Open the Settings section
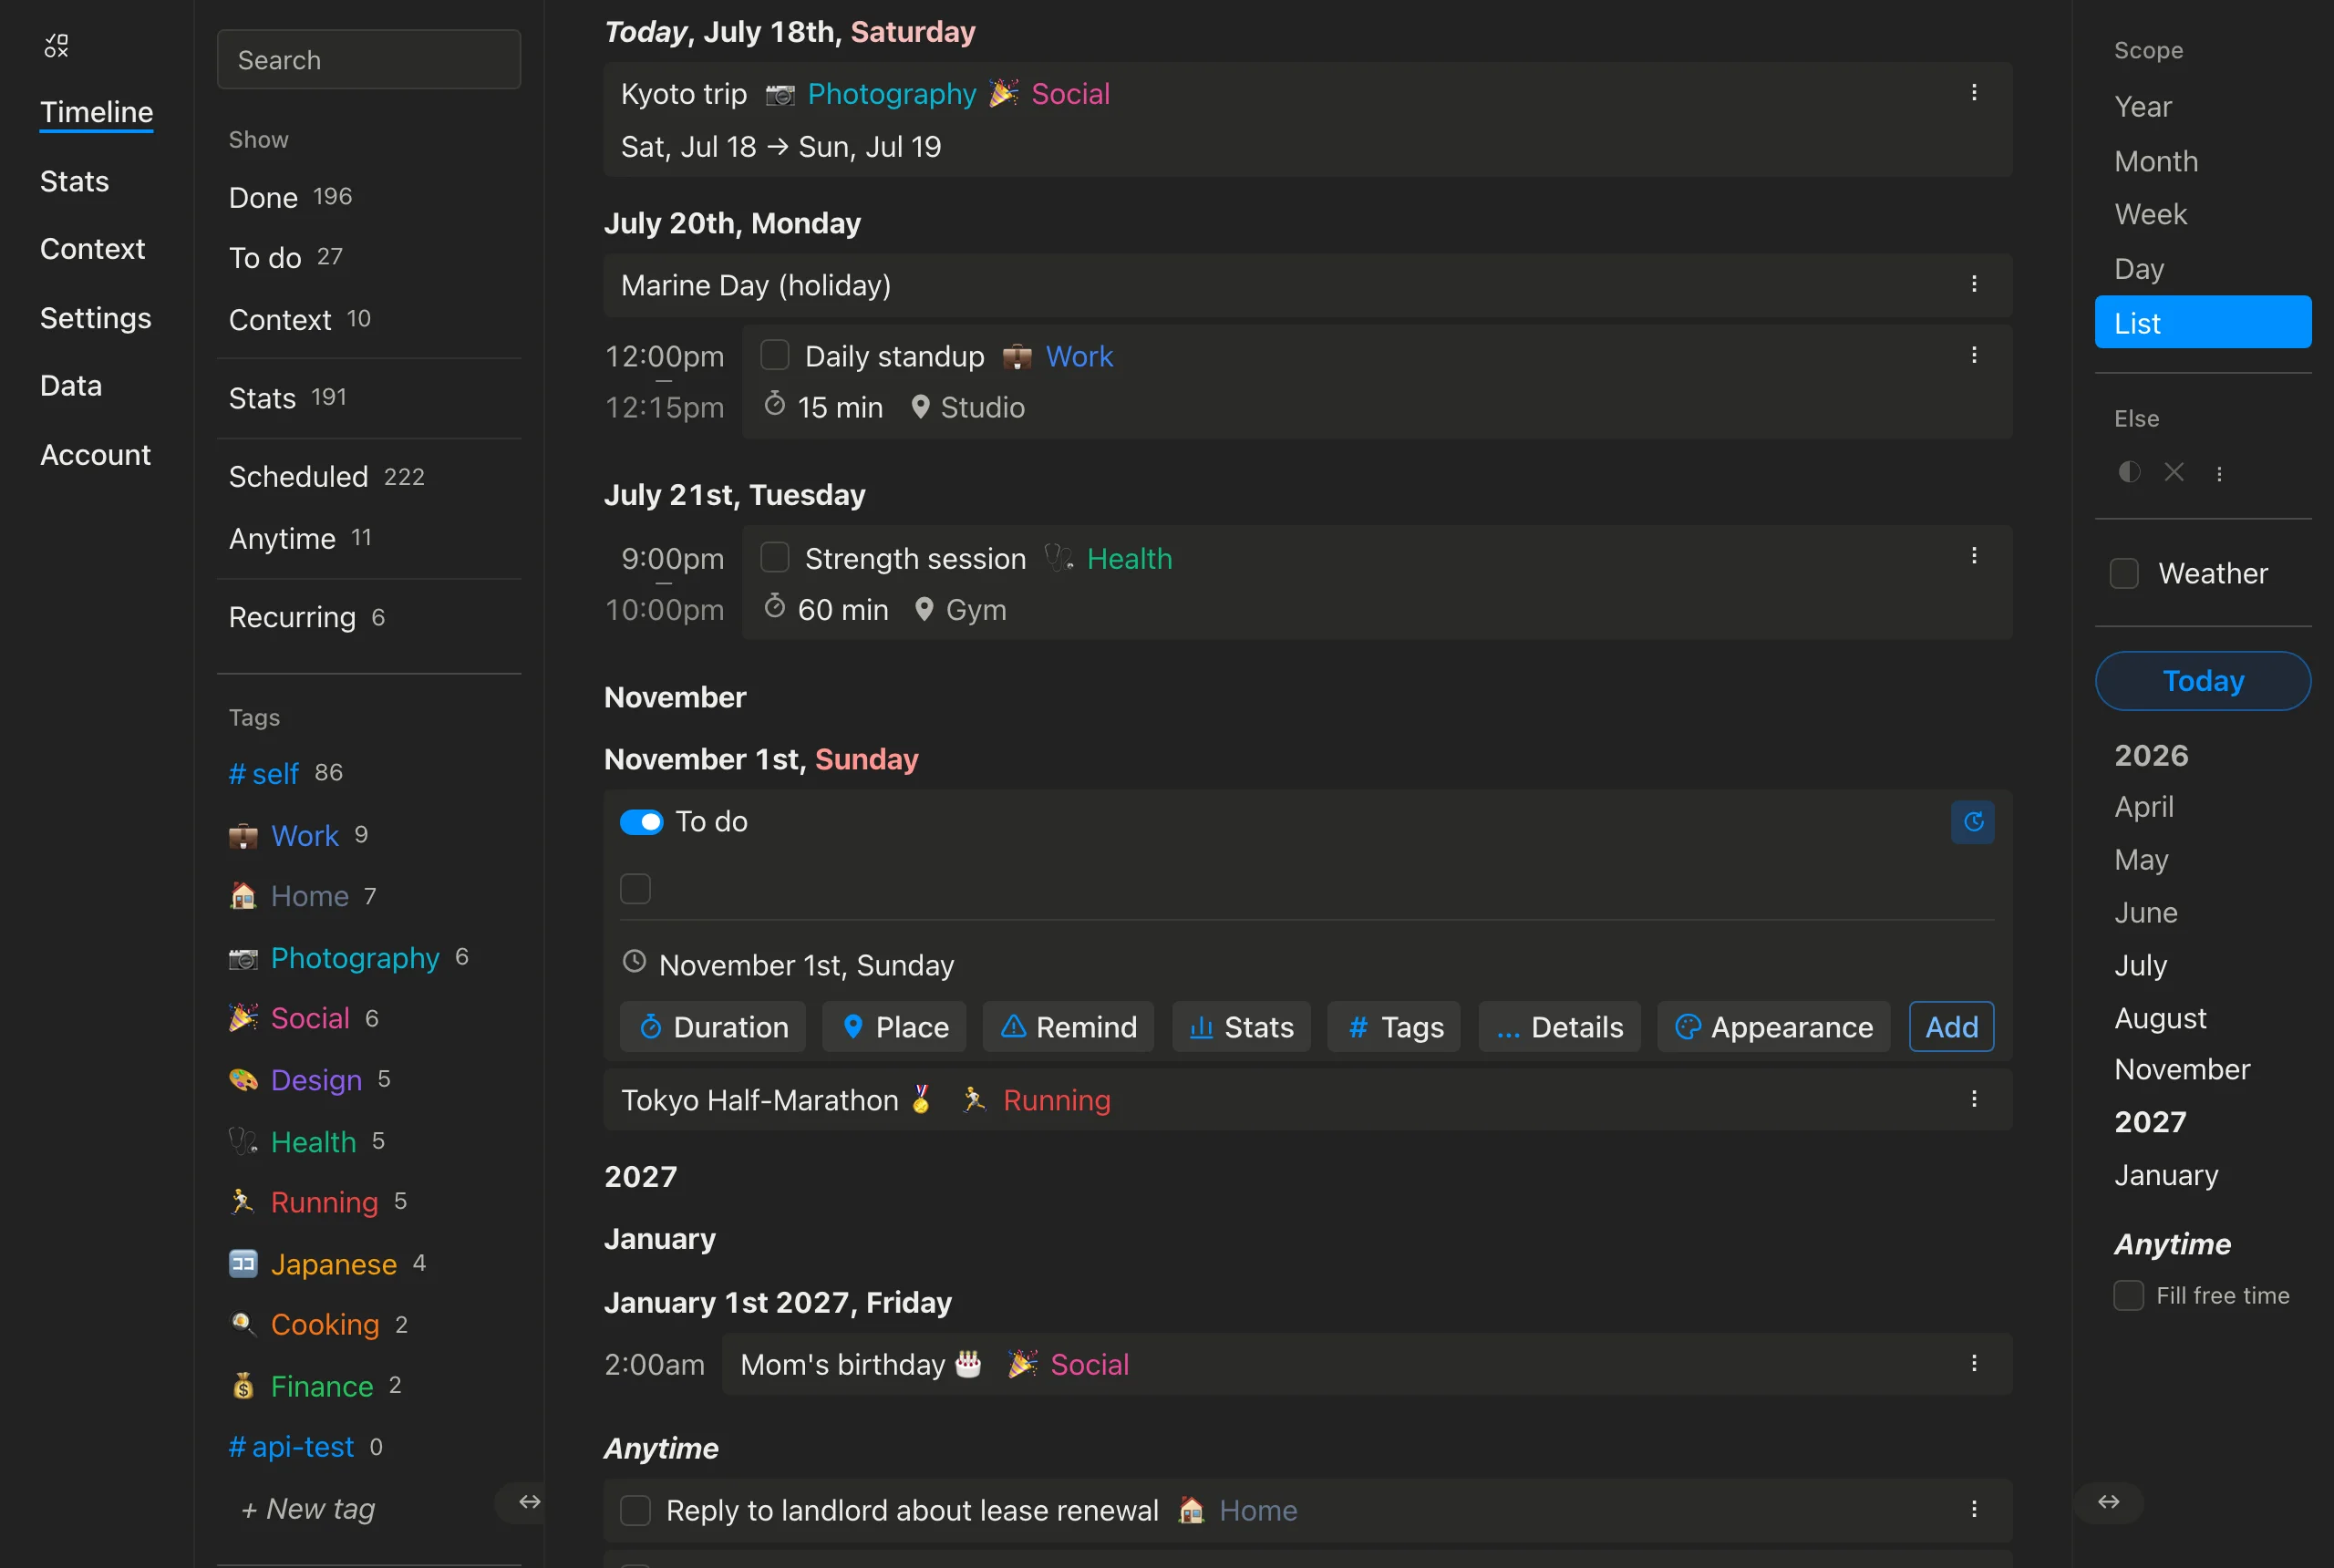The image size is (2334, 1568). tap(95, 318)
